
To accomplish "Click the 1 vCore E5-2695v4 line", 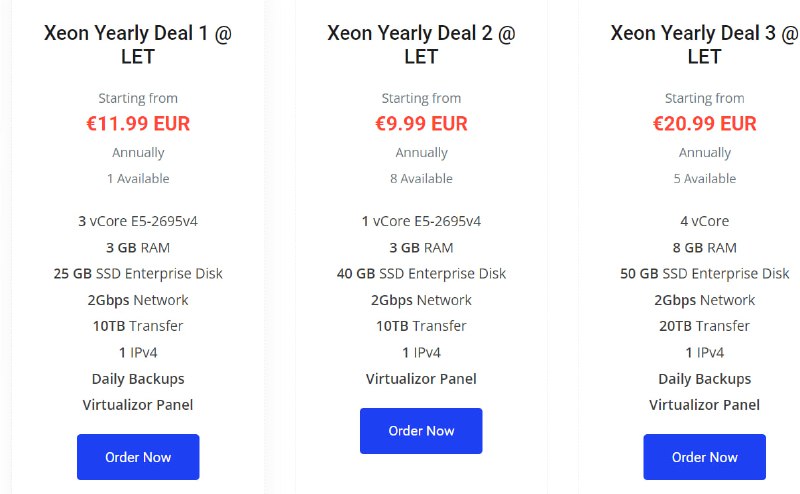I will [421, 221].
